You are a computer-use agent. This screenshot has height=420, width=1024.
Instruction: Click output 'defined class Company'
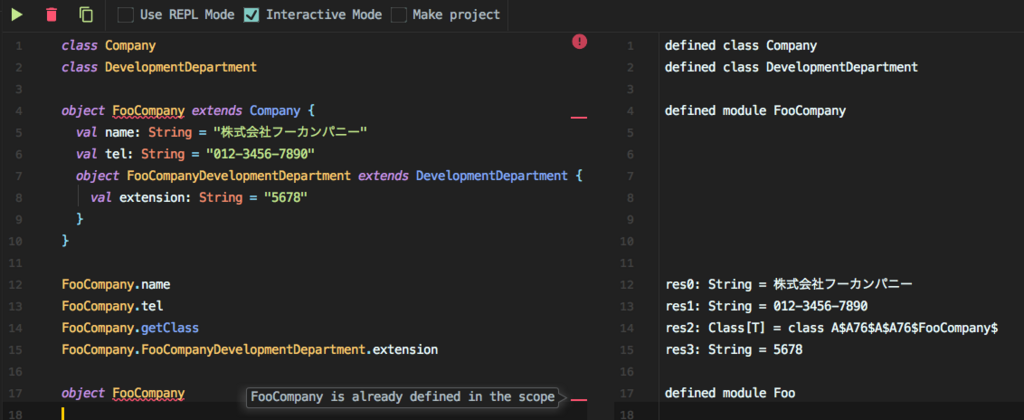coord(741,46)
